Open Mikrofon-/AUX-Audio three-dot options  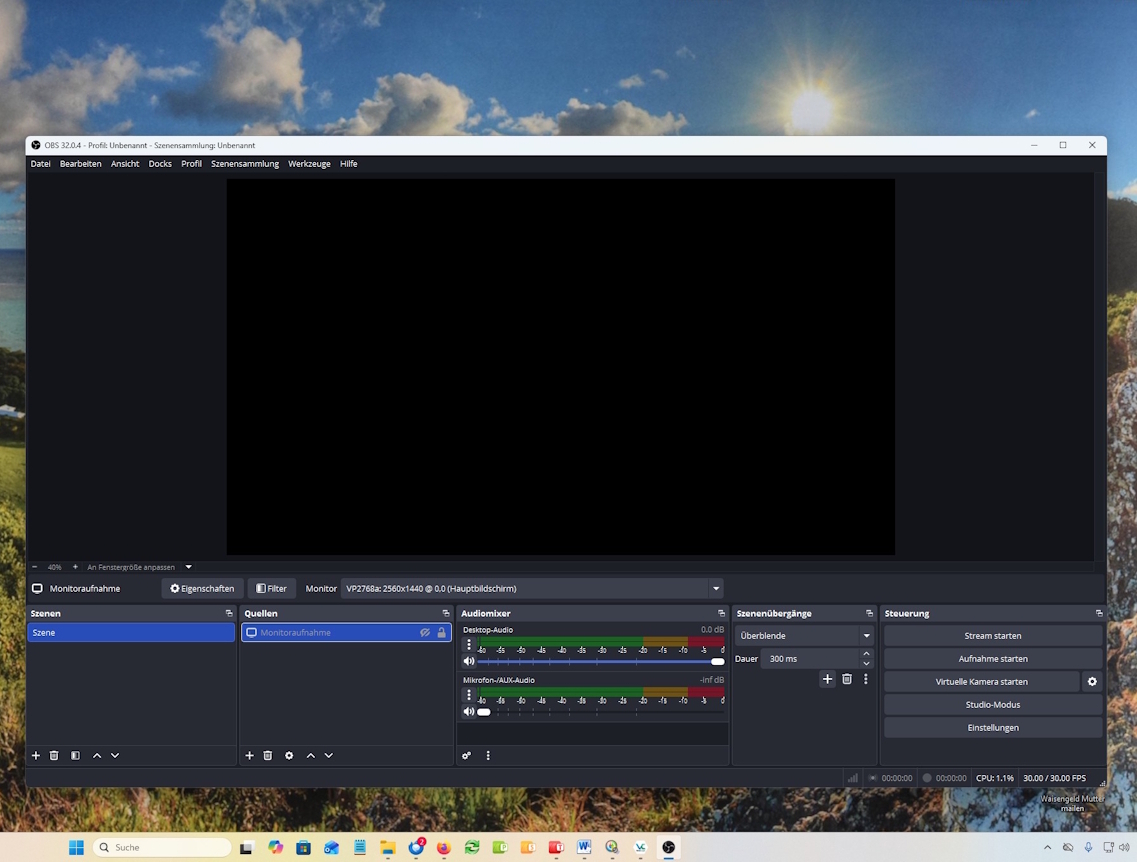point(469,695)
